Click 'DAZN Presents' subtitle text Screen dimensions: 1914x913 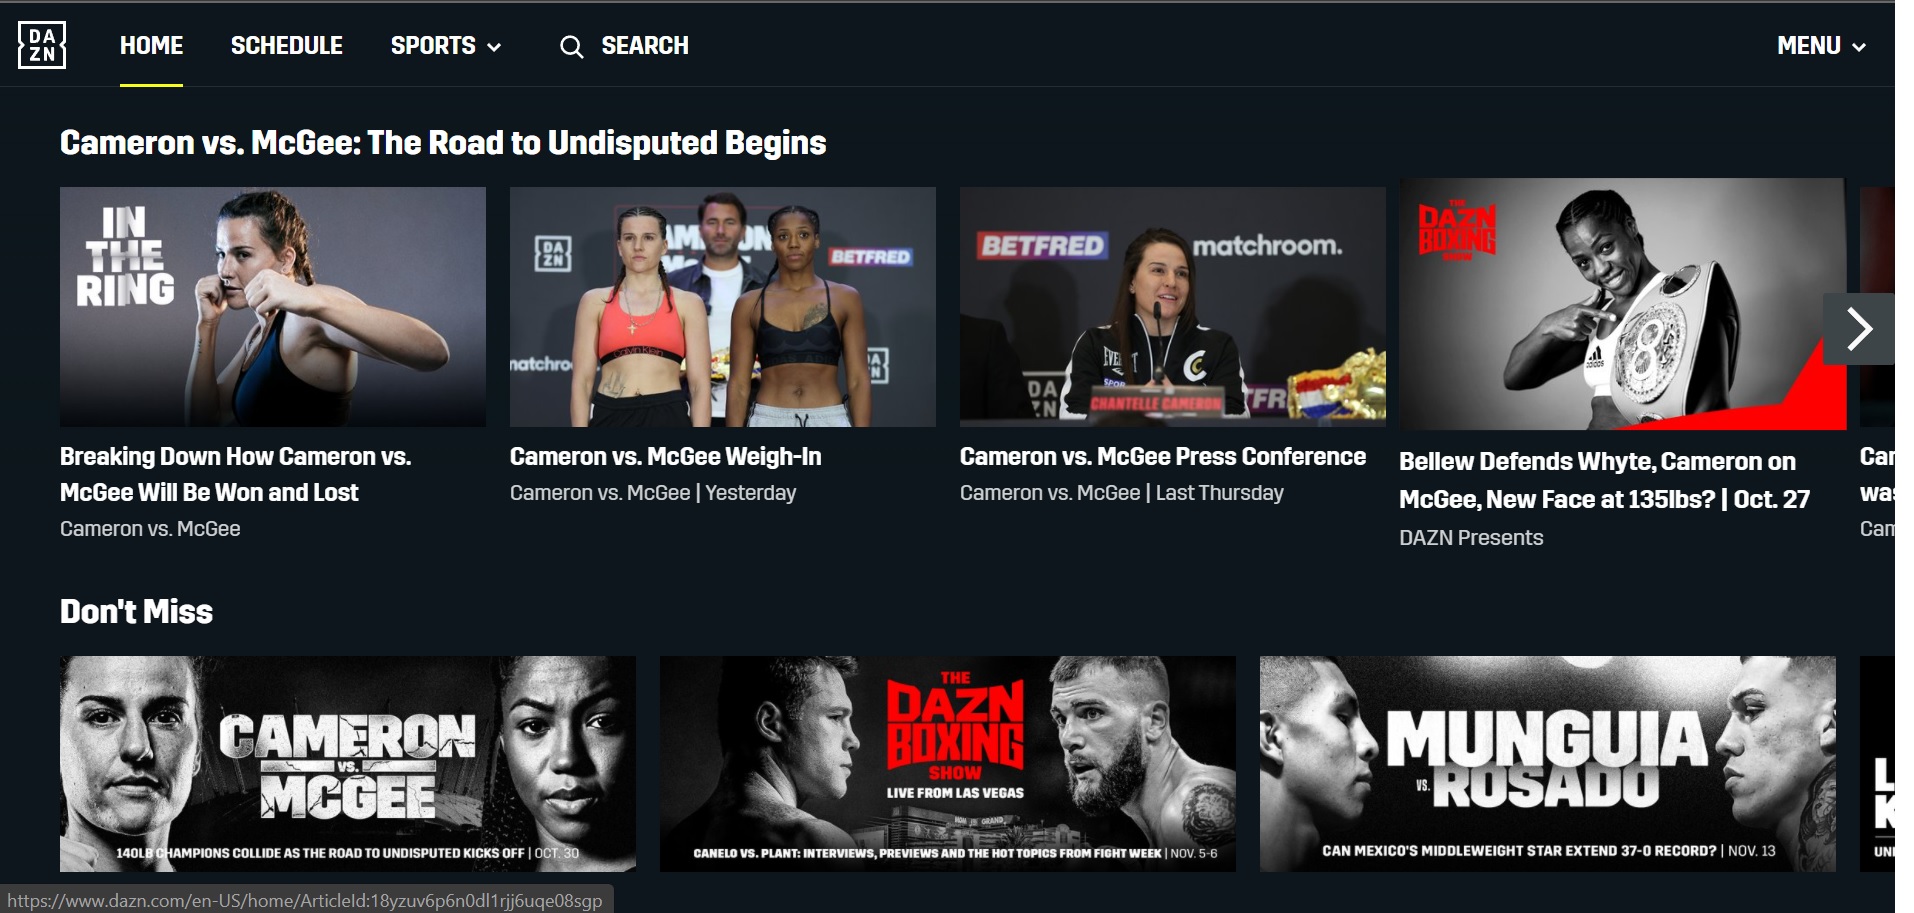pyautogui.click(x=1471, y=538)
